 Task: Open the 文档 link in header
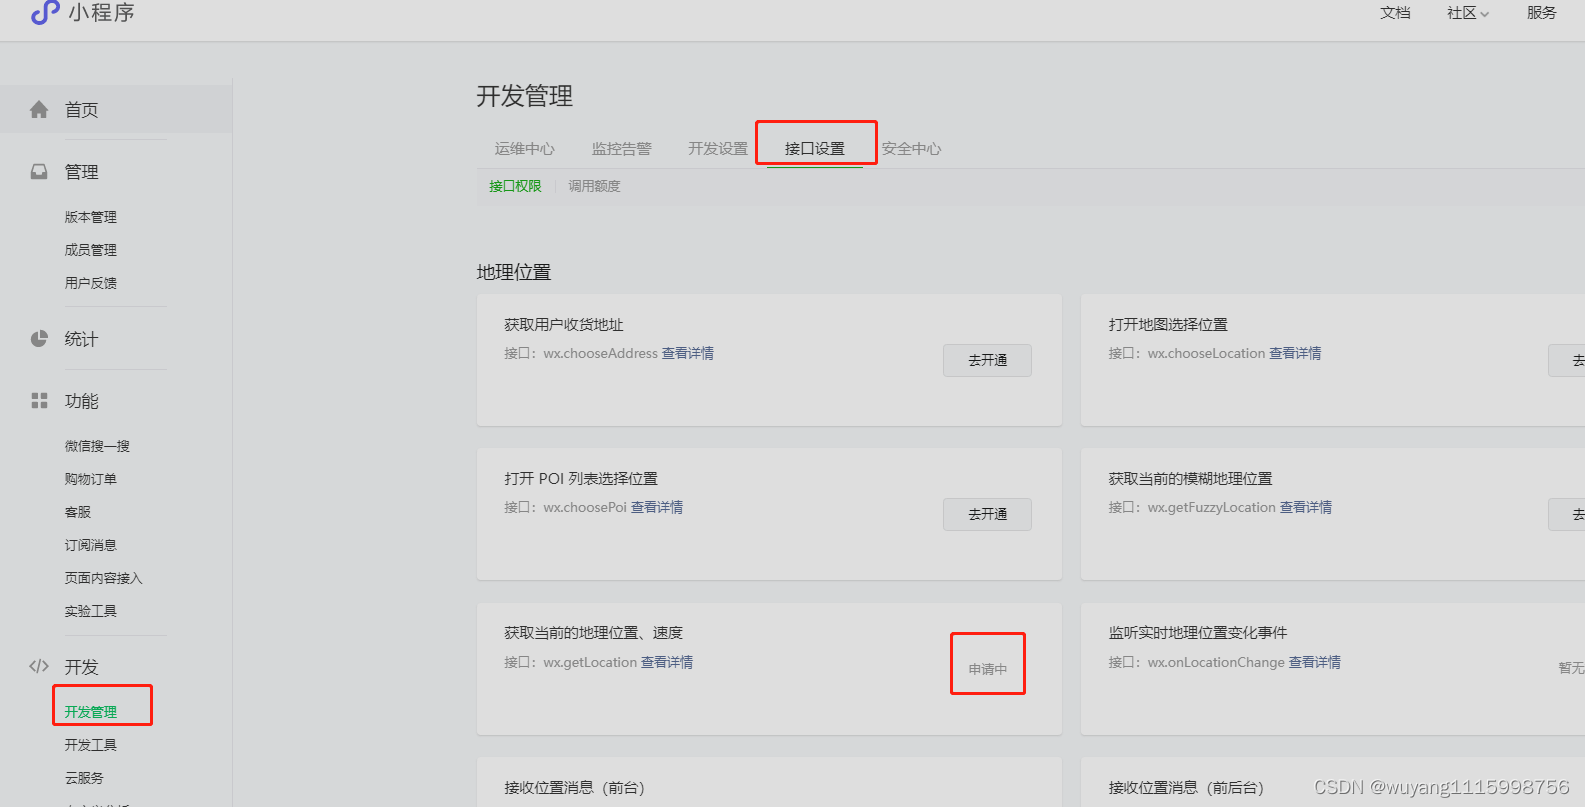(x=1395, y=13)
